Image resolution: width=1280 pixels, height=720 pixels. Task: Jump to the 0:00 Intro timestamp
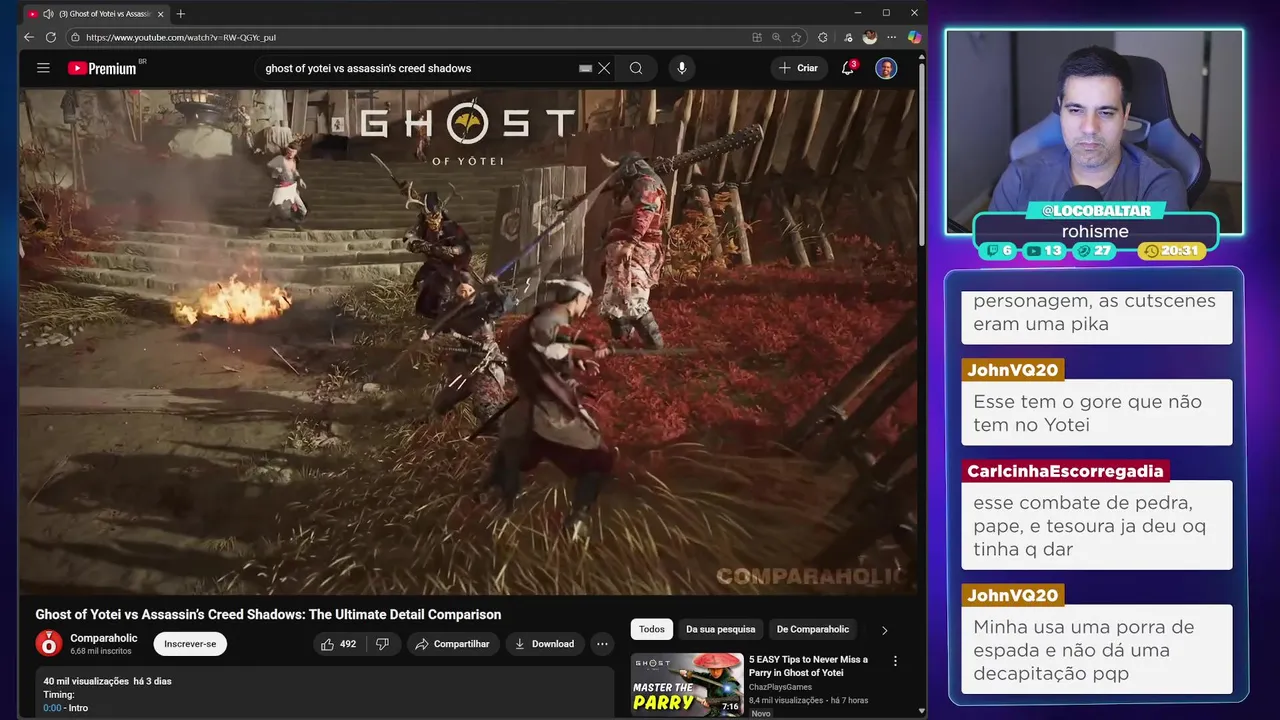pyautogui.click(x=53, y=708)
